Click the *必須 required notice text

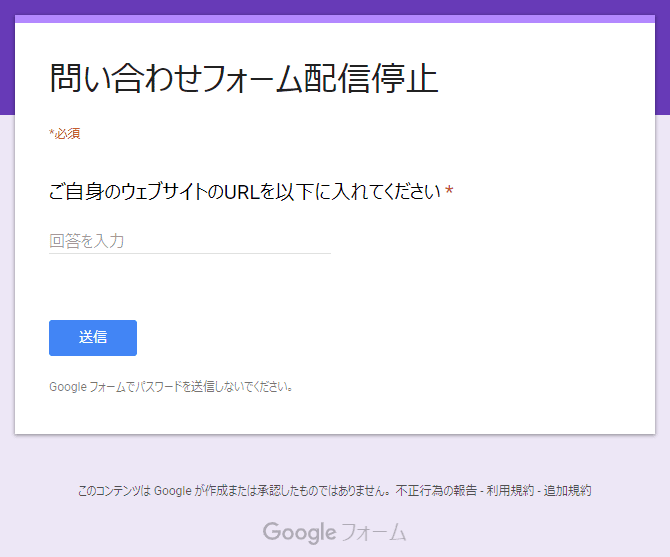click(x=65, y=134)
